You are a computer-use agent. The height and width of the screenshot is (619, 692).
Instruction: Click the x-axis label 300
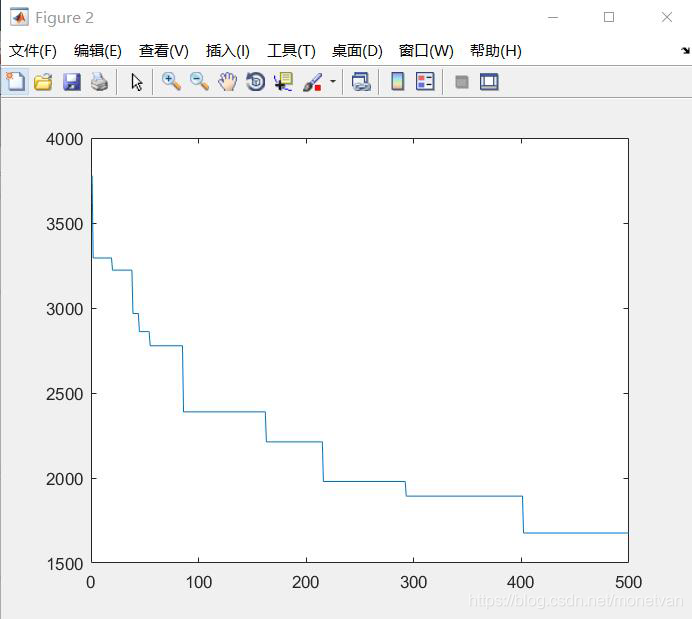point(414,582)
